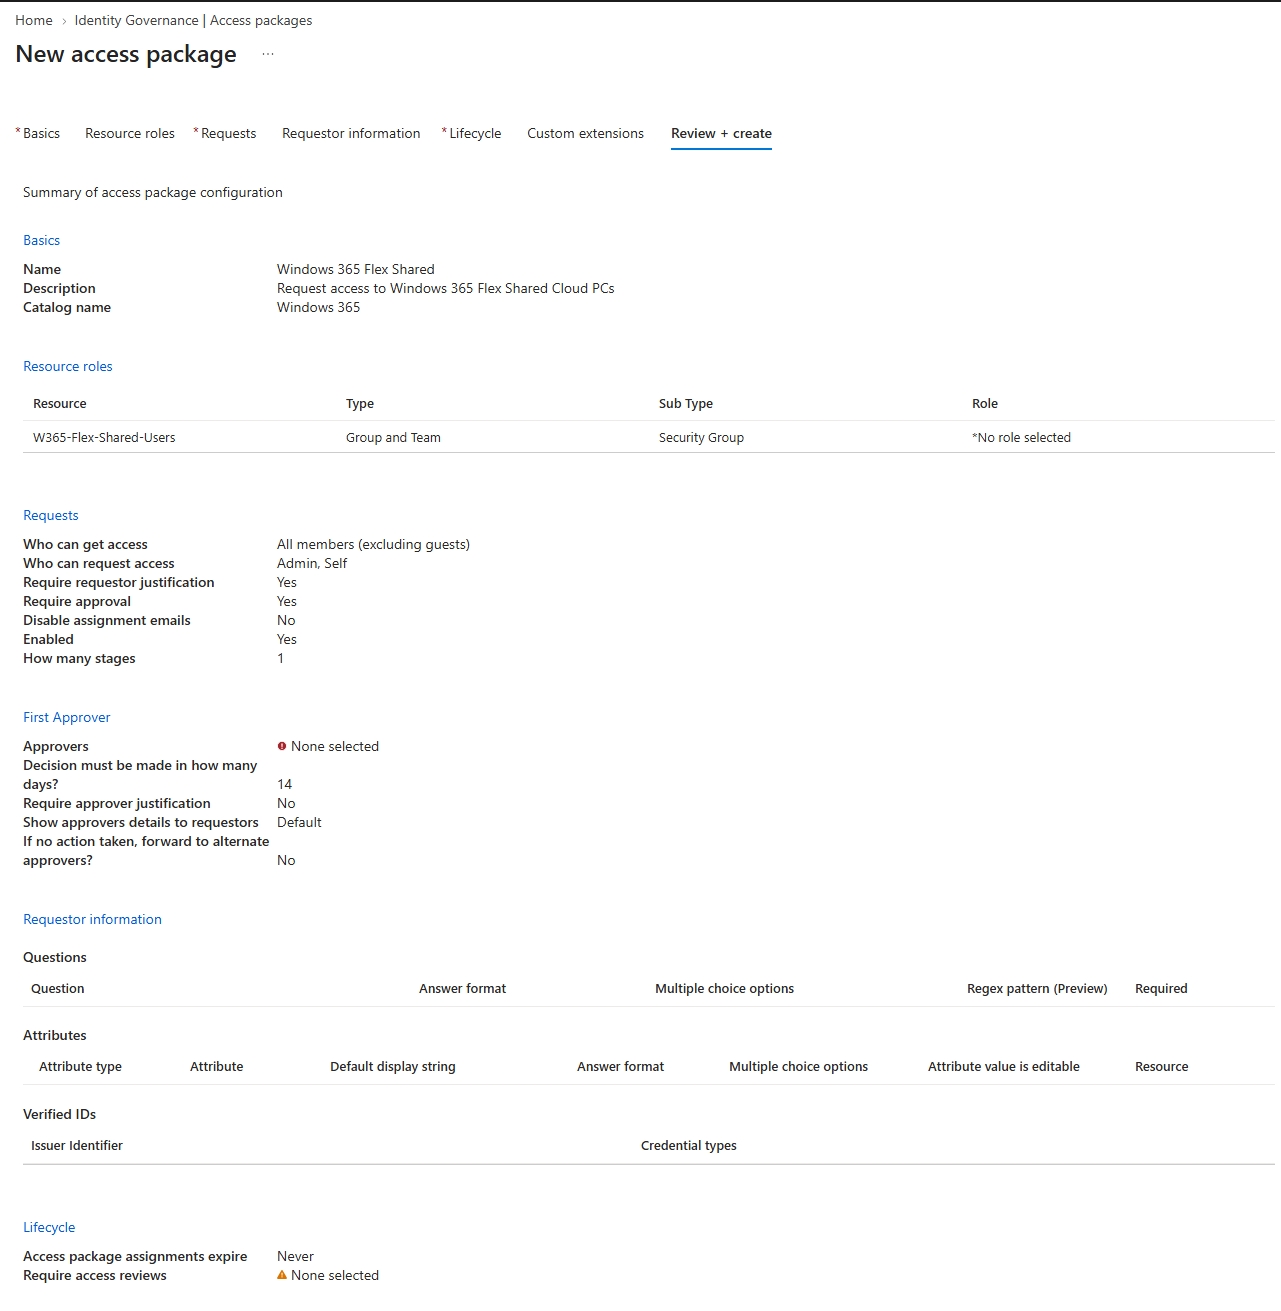Click the Required column header

click(1161, 988)
